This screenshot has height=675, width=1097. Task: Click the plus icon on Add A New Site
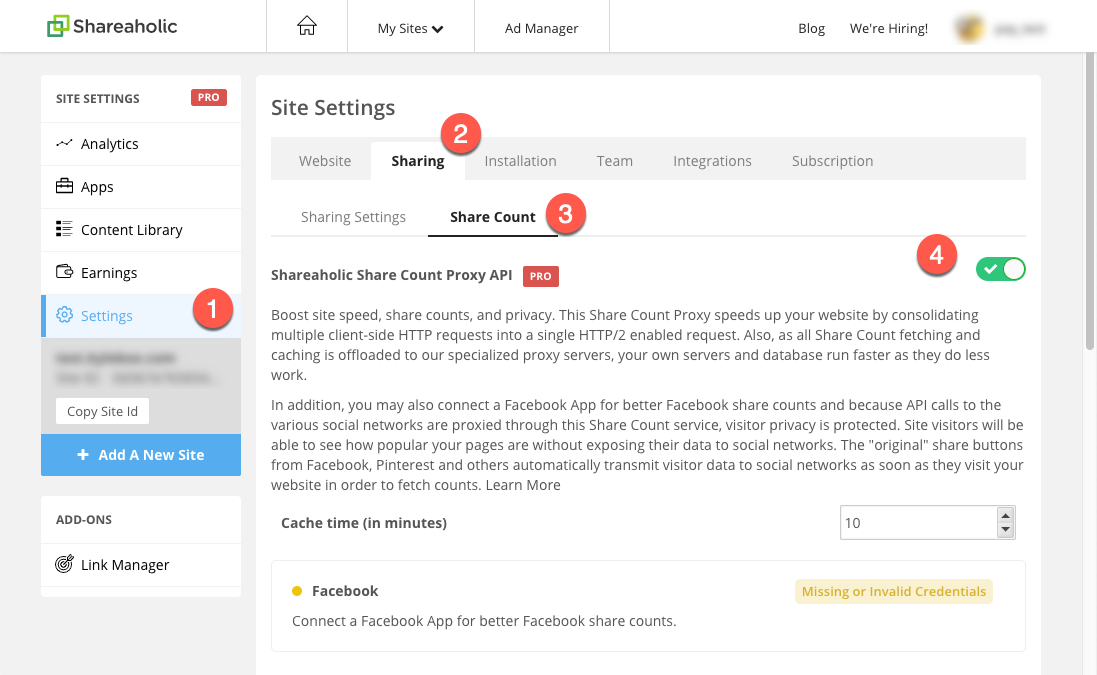pyautogui.click(x=83, y=455)
